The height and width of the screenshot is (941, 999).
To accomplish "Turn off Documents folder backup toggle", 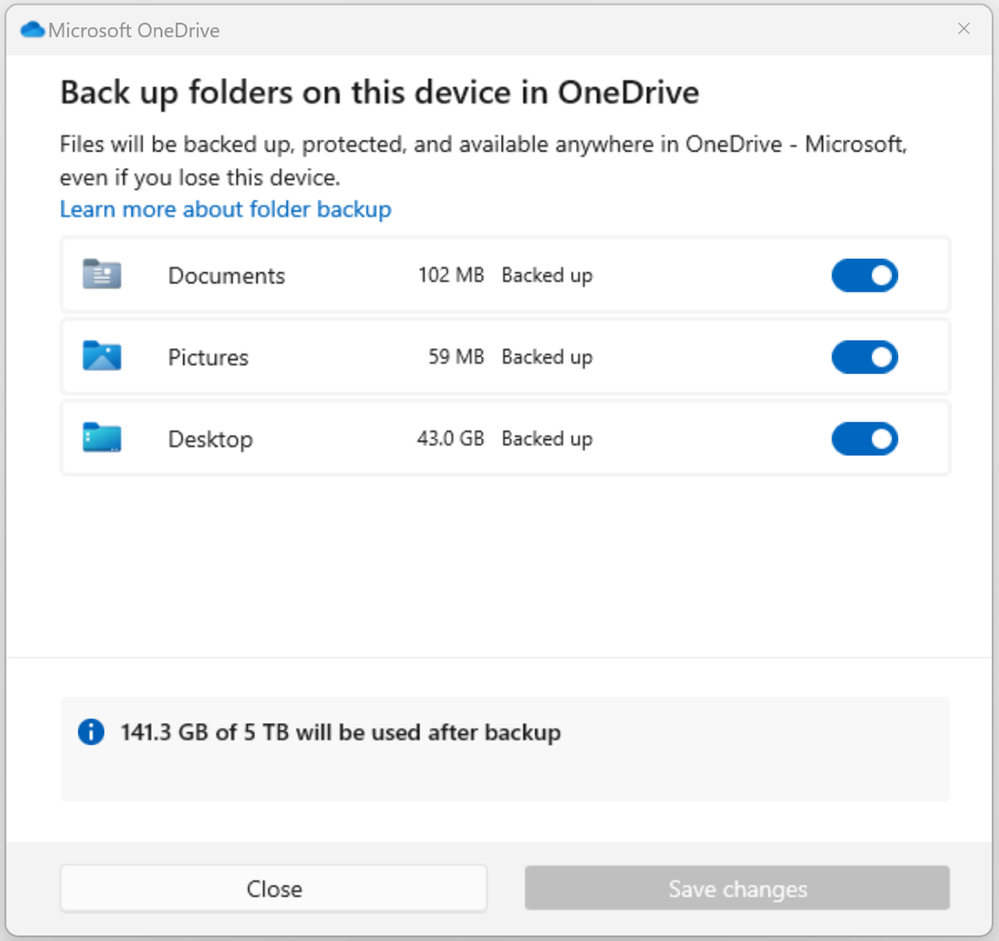I will click(864, 275).
